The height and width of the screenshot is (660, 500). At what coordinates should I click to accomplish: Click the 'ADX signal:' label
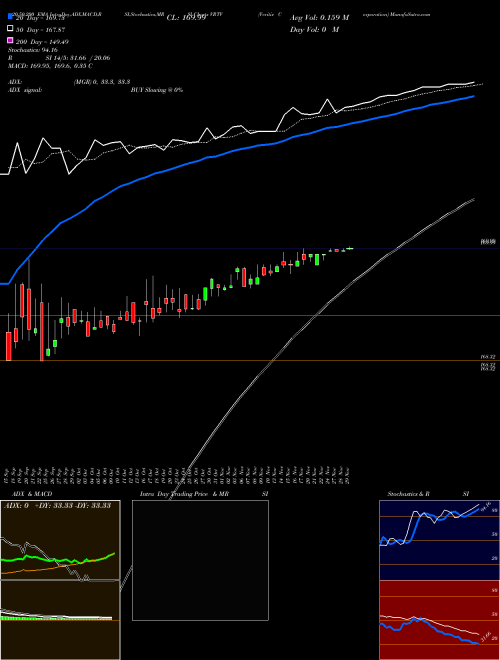tap(25, 90)
